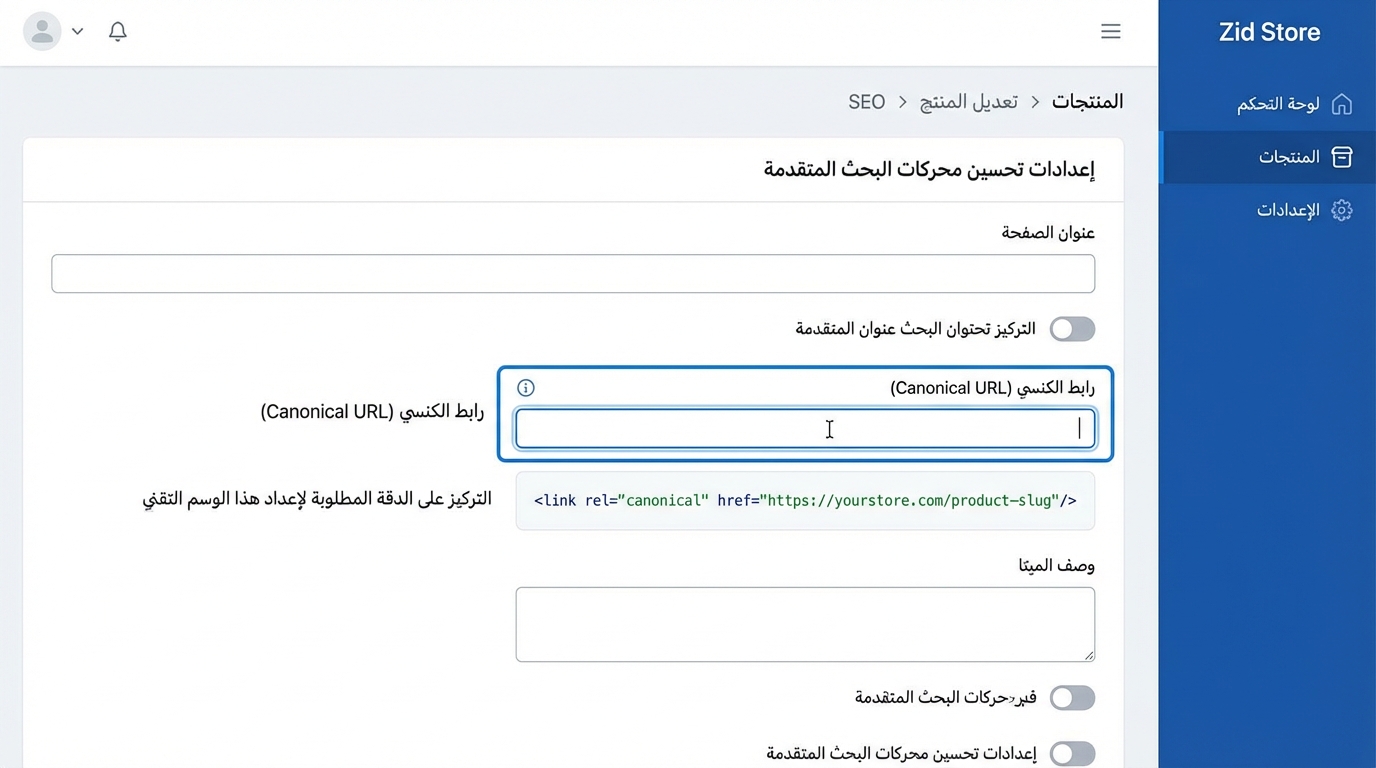Open المنتجات breadcrumb link
The width and height of the screenshot is (1376, 768).
(1087, 101)
